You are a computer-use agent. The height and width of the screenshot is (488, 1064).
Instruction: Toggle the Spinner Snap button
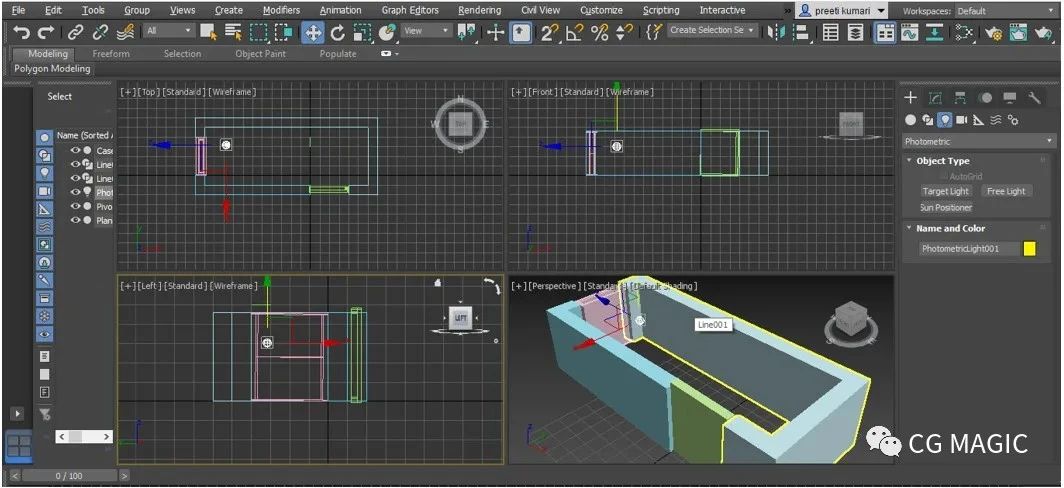624,32
